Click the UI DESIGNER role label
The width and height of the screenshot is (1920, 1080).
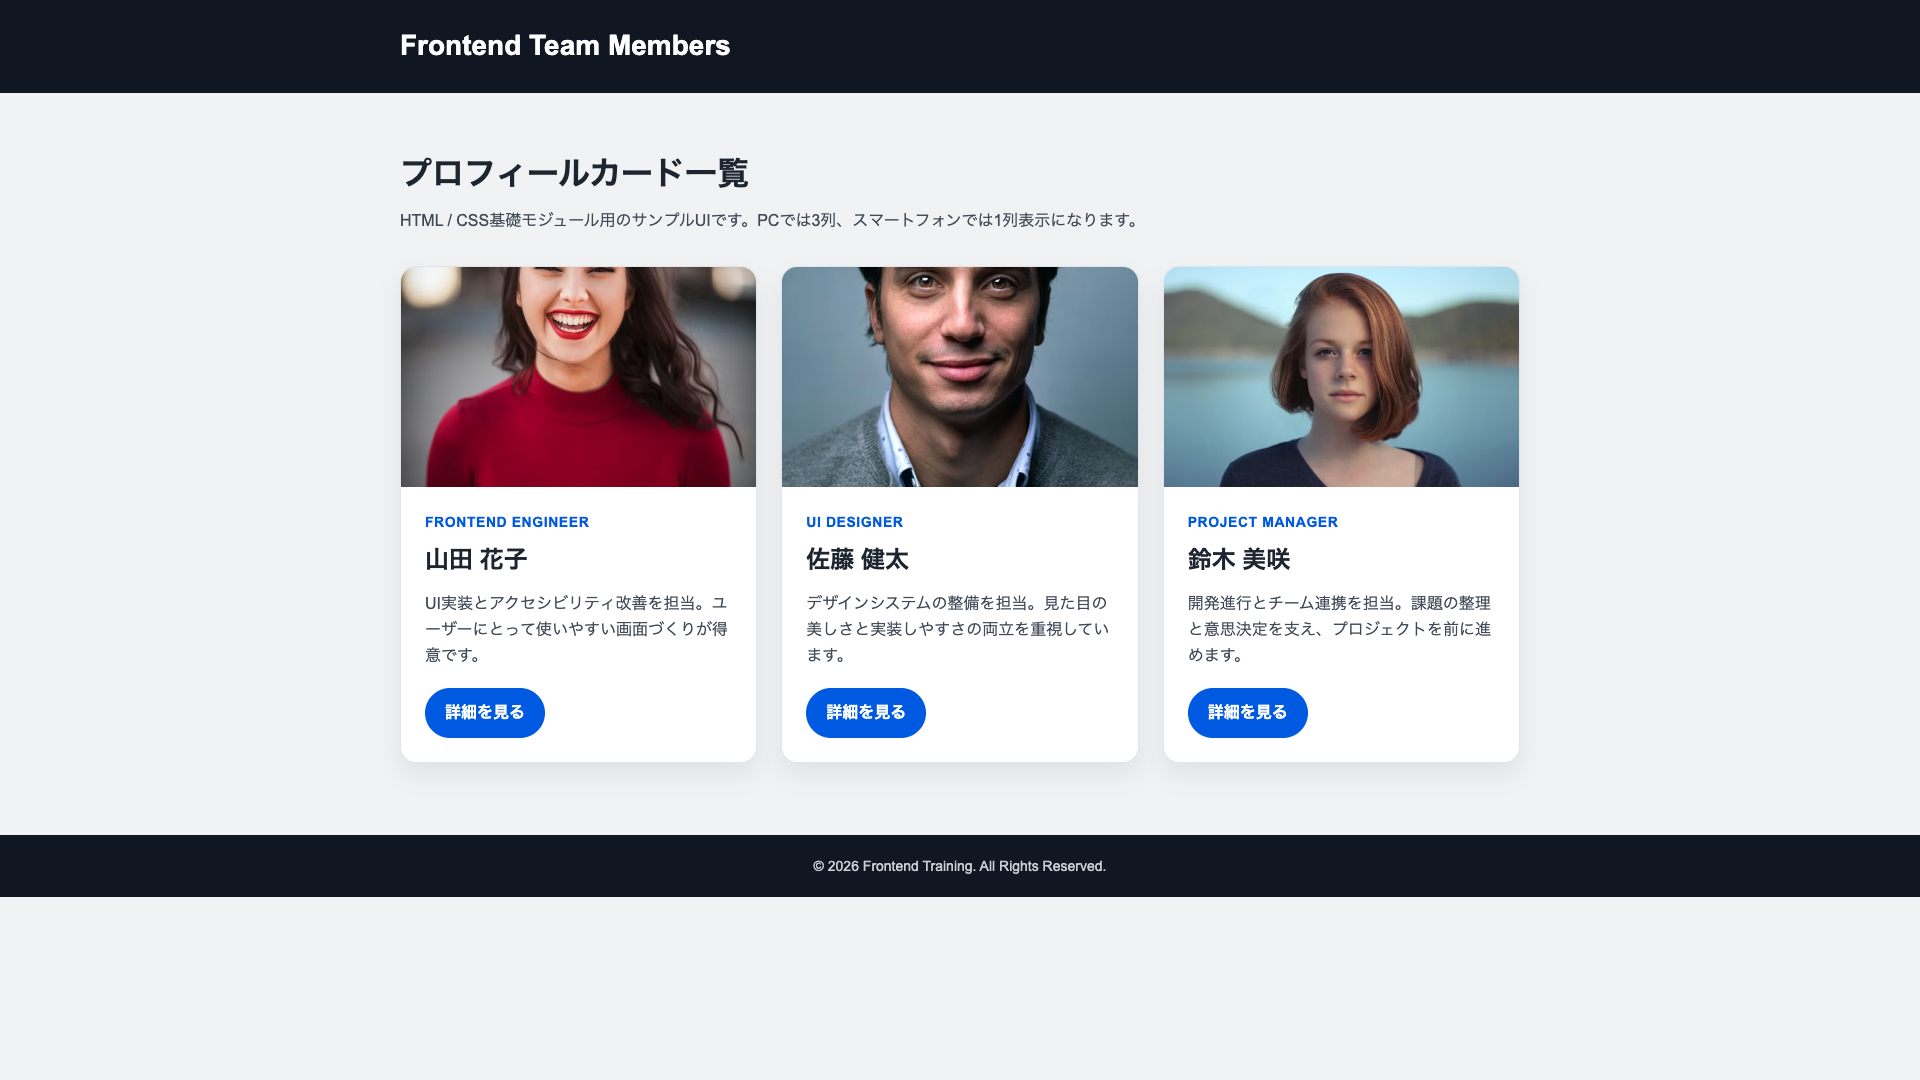[854, 522]
